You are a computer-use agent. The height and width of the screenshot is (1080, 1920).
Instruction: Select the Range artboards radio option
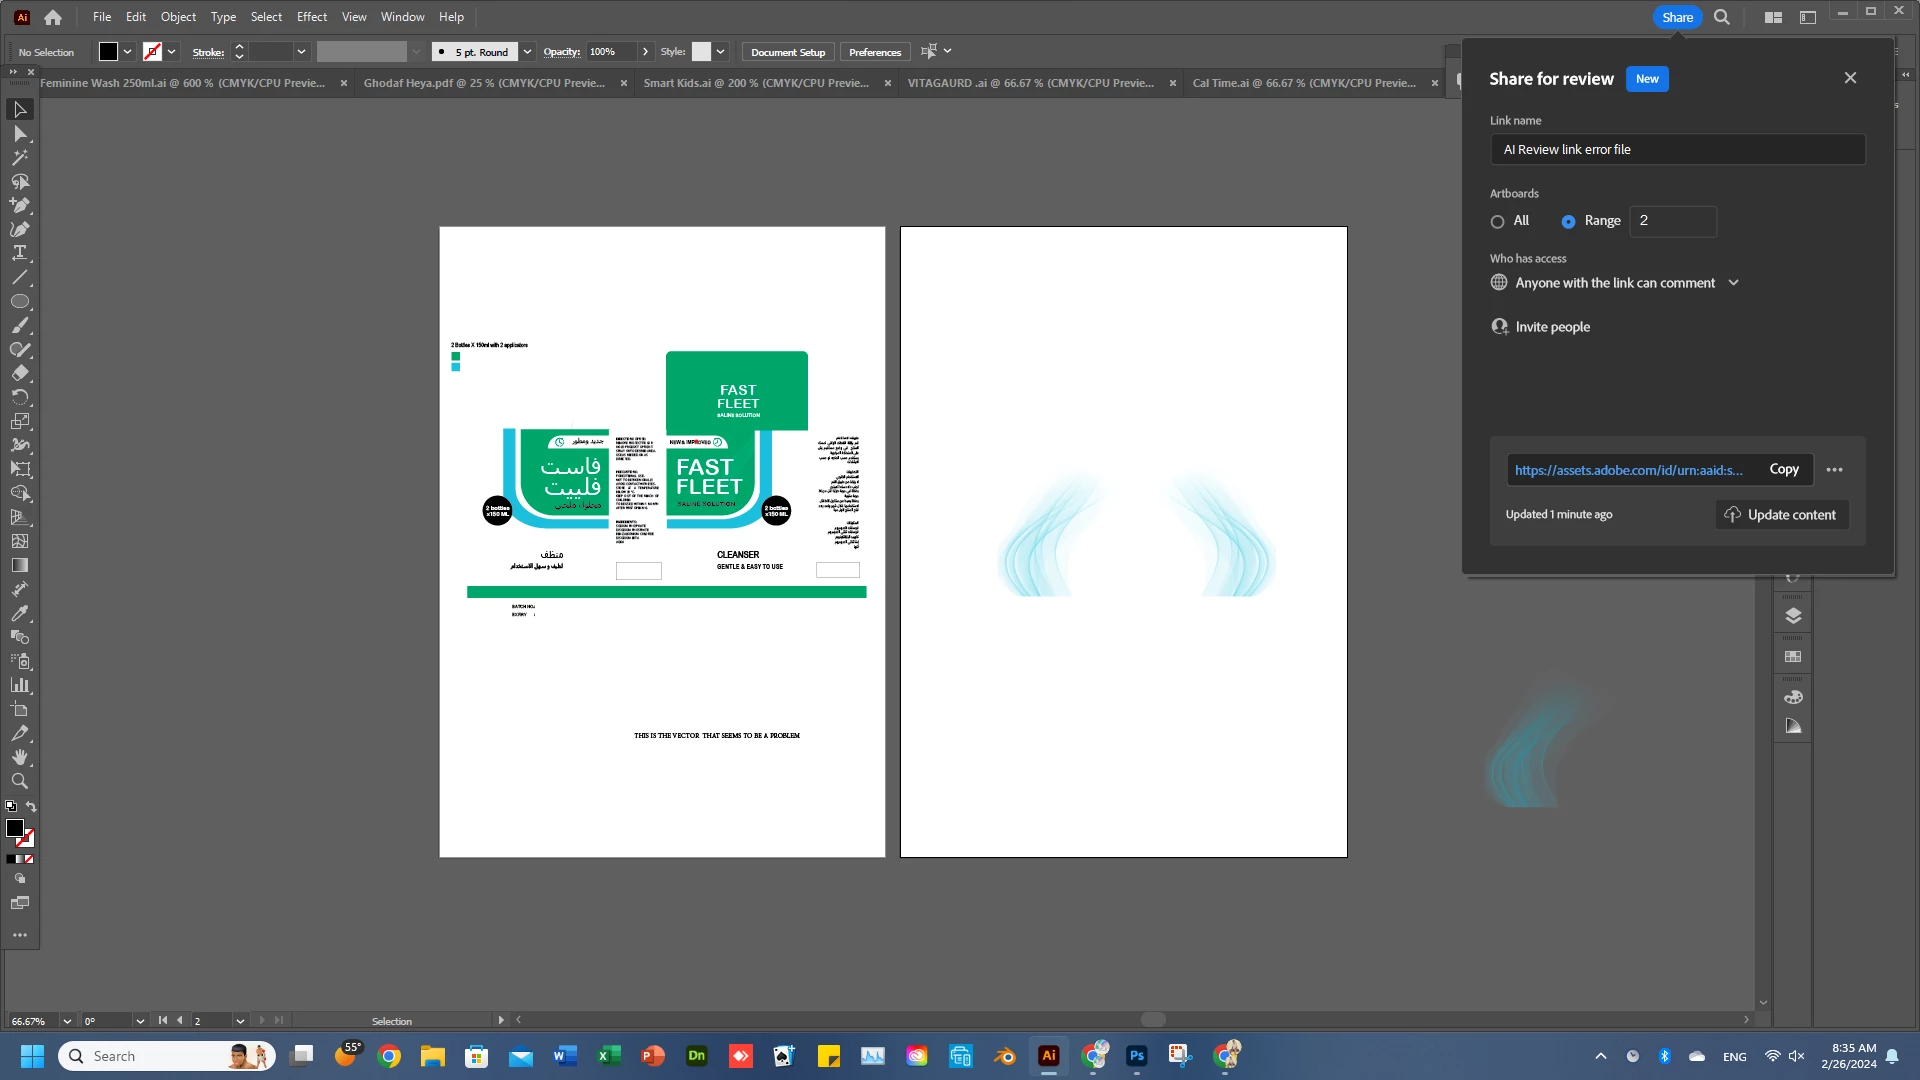pyautogui.click(x=1568, y=221)
